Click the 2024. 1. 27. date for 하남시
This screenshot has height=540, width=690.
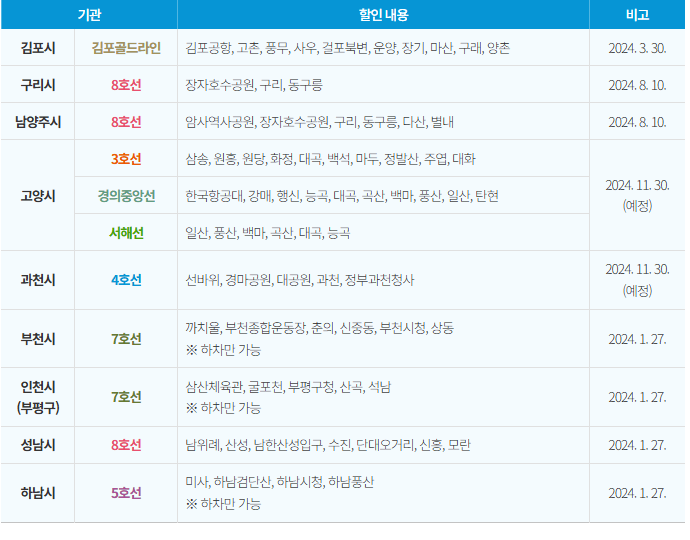click(637, 492)
